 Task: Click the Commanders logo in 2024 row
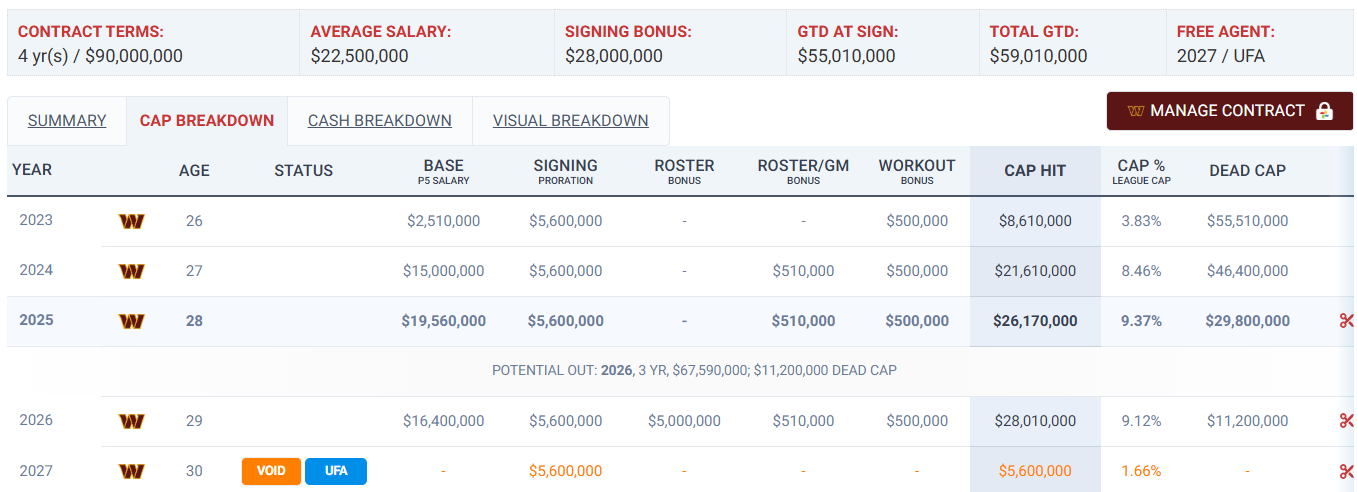131,271
